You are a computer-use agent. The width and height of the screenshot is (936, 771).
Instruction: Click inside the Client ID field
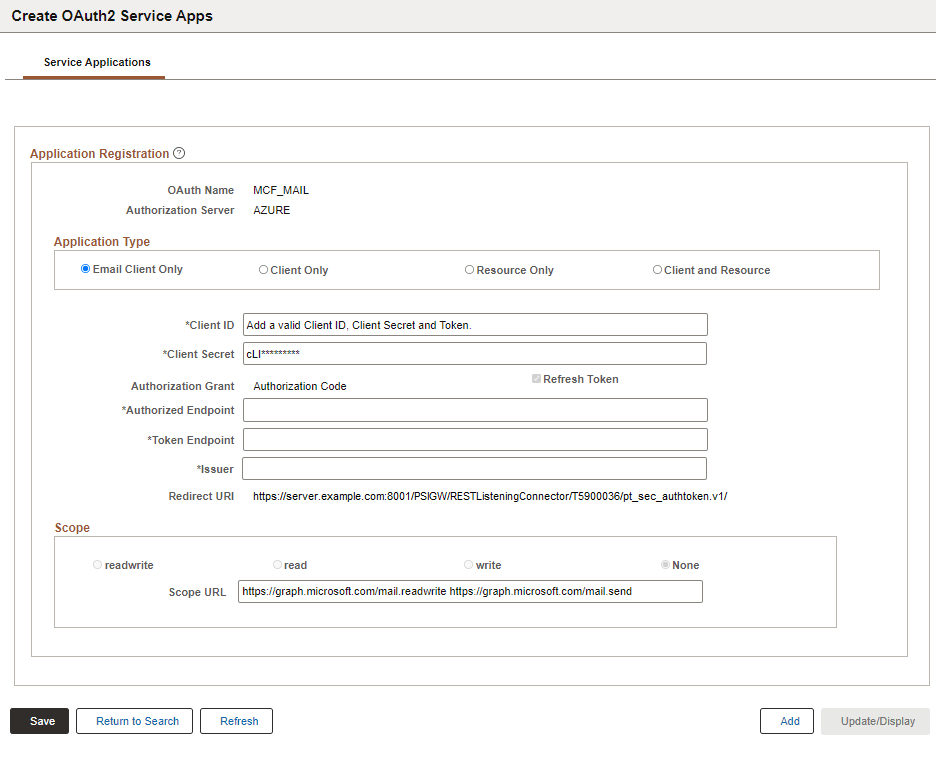pyautogui.click(x=474, y=324)
